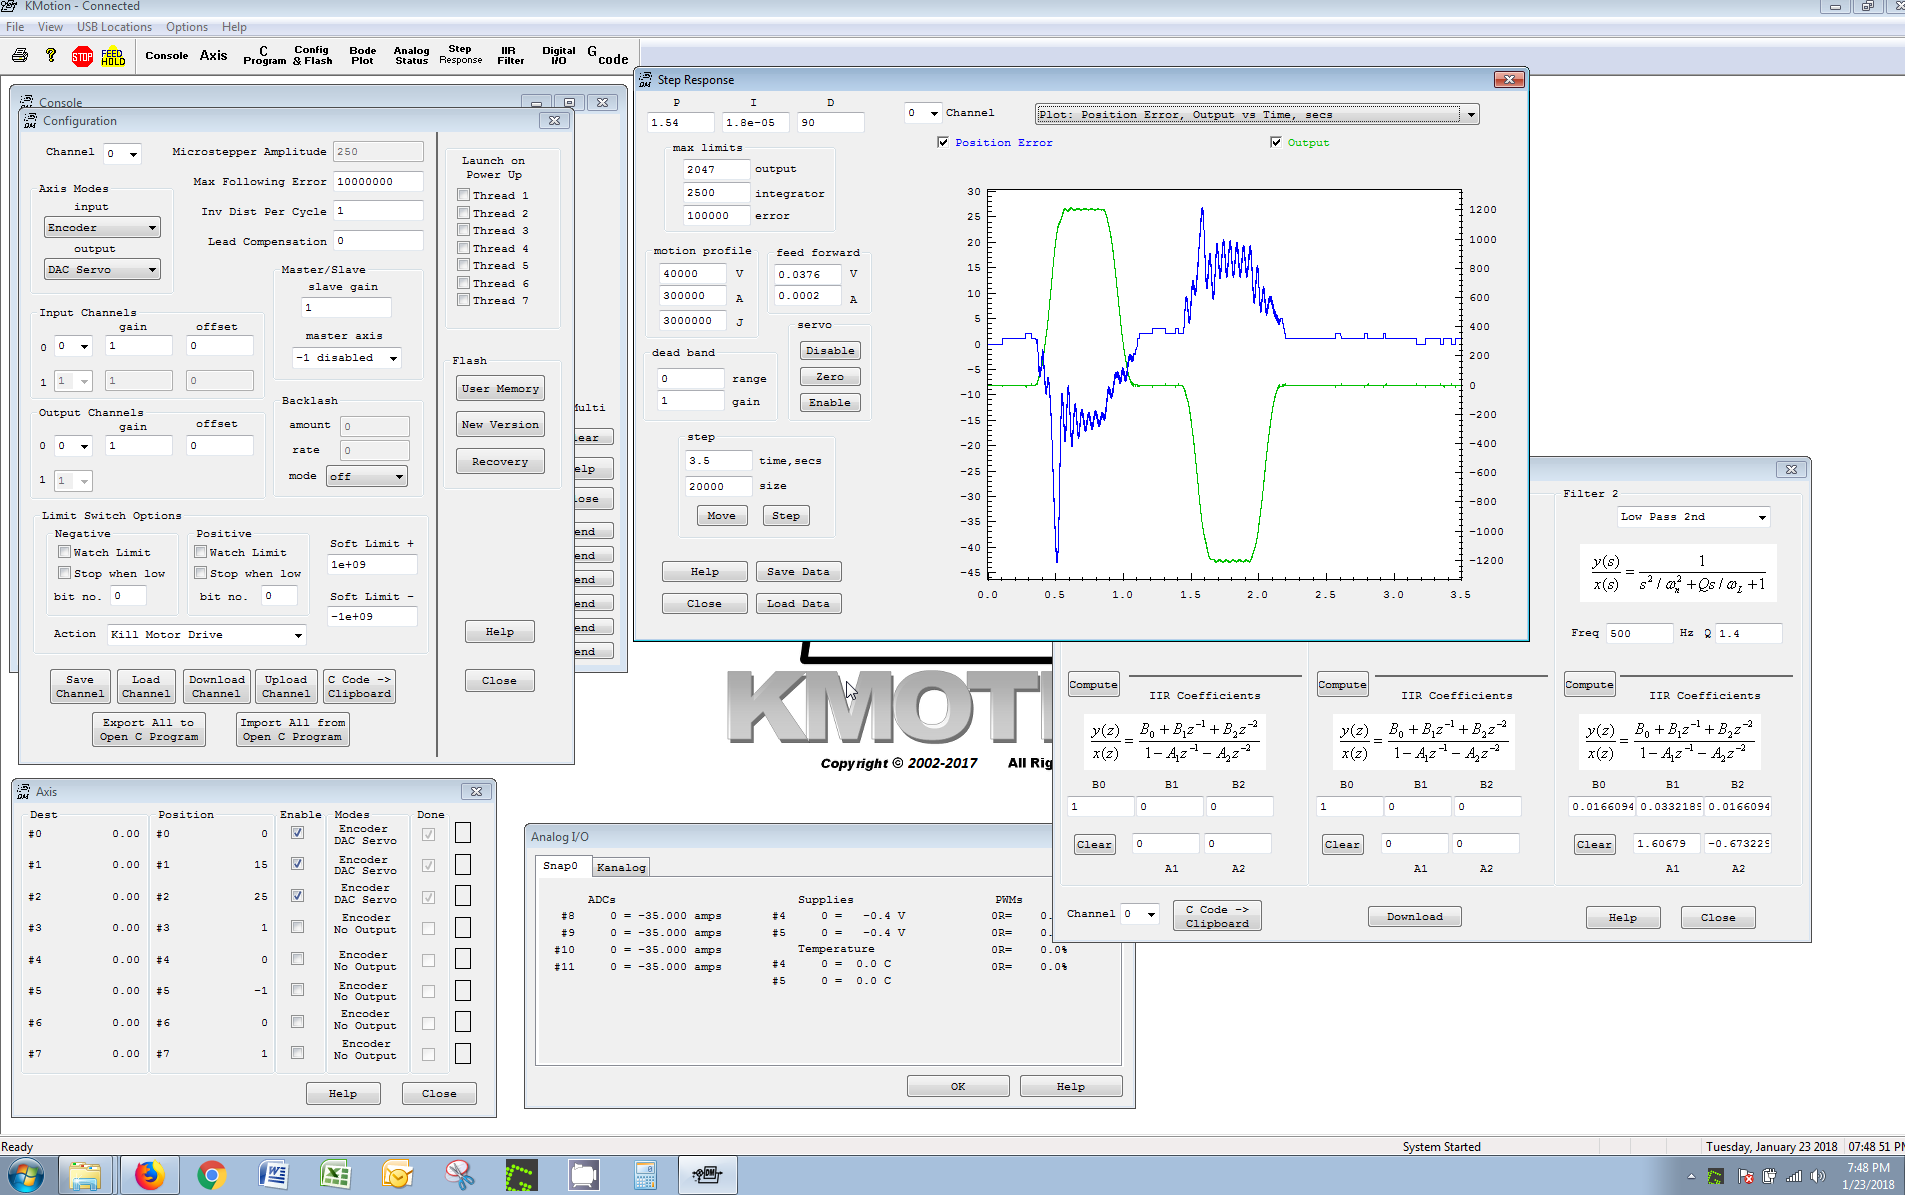Expand the Low Pass 2nd filter dropdown

point(1761,517)
